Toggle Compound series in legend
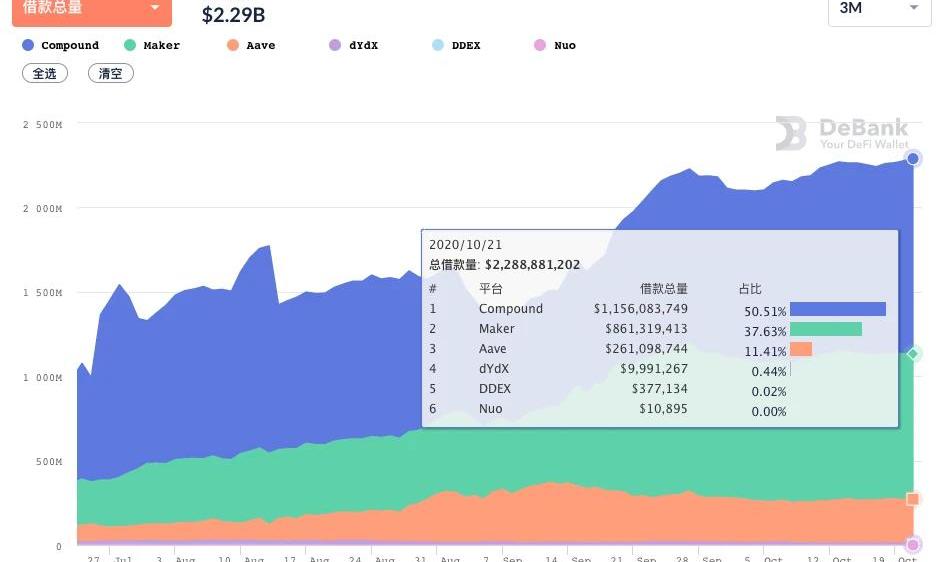Image resolution: width=943 pixels, height=562 pixels. coord(61,45)
